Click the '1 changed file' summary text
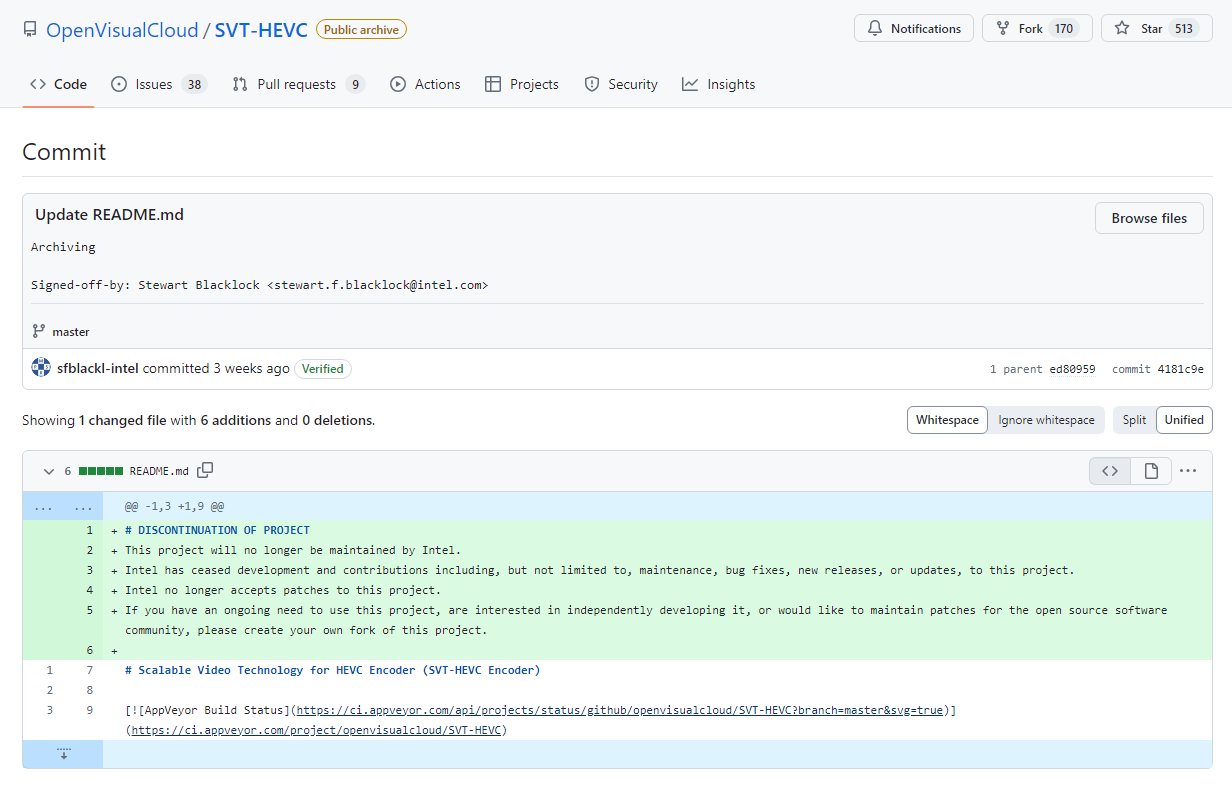Screen dimensions: 1232x785 [122, 421]
